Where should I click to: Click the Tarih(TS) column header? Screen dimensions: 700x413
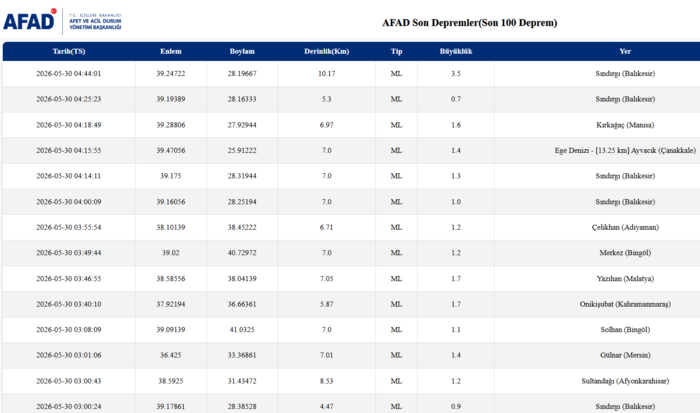[69, 51]
